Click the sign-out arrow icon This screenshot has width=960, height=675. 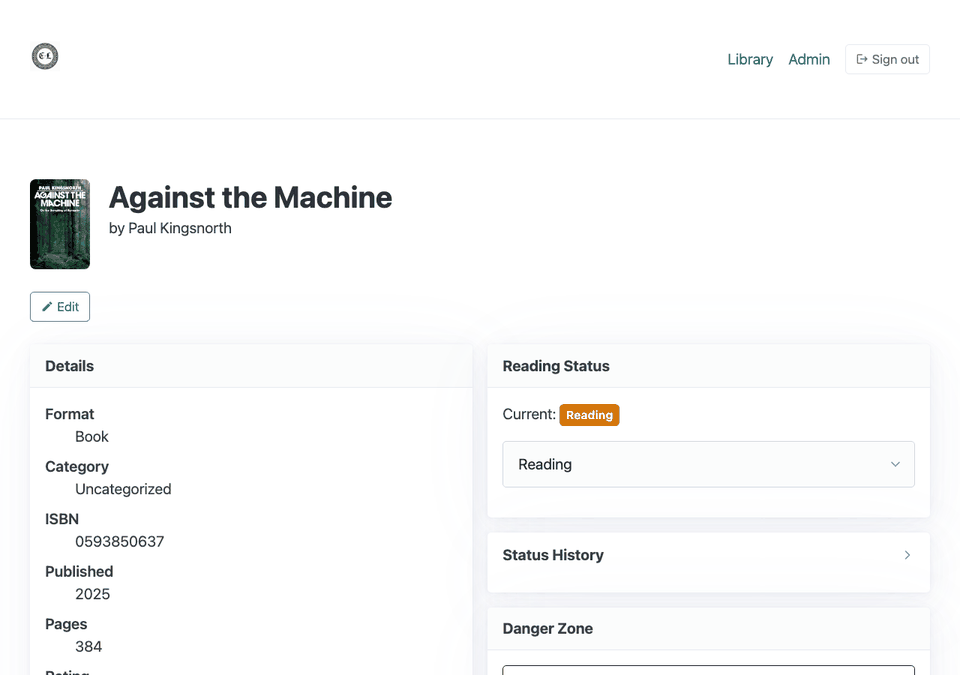(x=862, y=59)
